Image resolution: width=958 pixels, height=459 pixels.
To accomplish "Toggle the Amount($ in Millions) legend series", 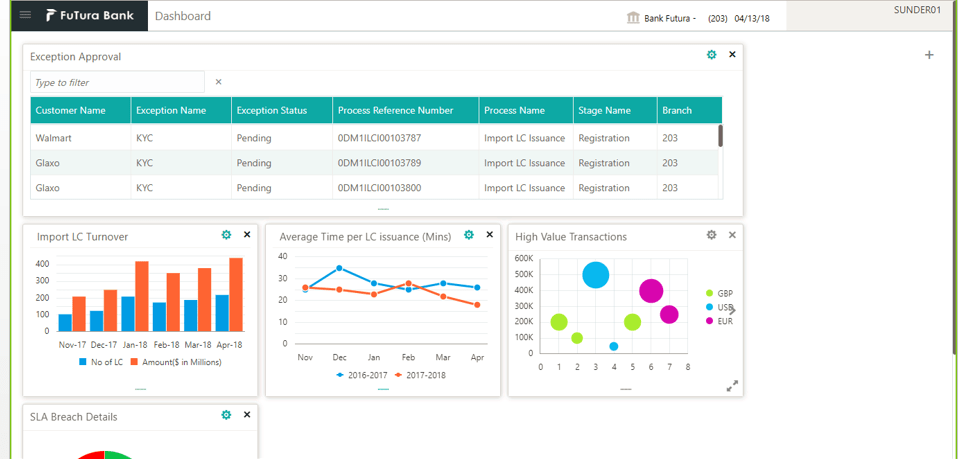I will (183, 362).
